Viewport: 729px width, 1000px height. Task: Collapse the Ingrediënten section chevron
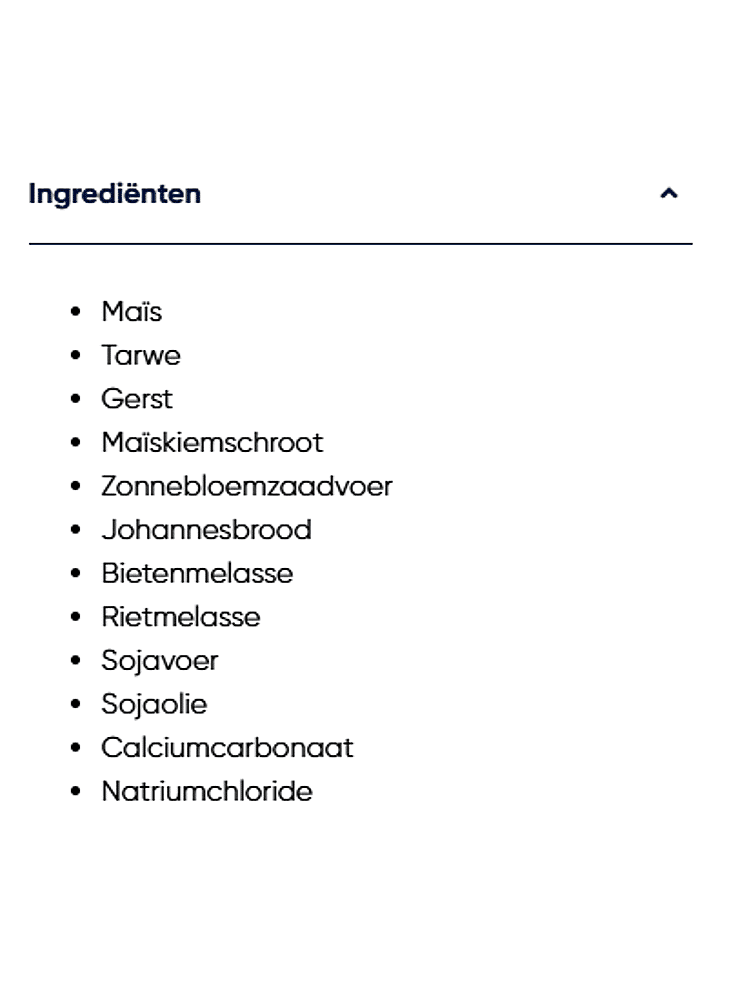669,194
